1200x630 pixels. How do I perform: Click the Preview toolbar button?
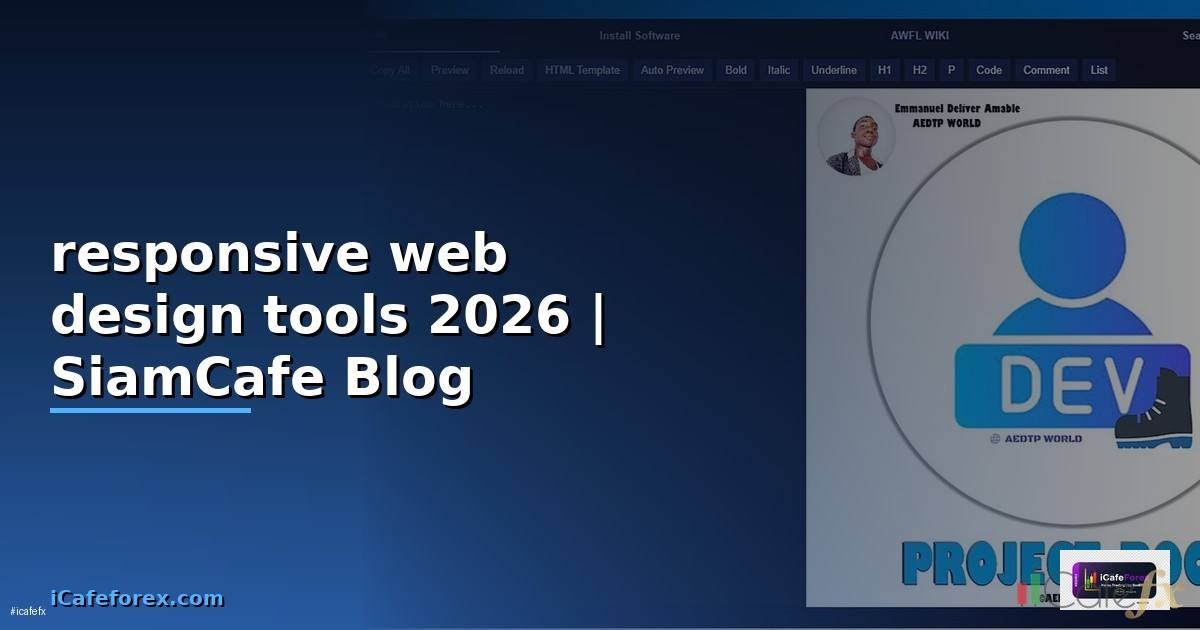coord(450,70)
